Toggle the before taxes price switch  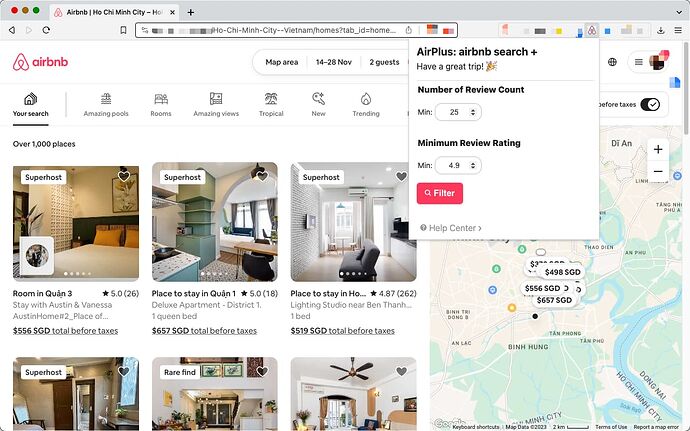650,104
